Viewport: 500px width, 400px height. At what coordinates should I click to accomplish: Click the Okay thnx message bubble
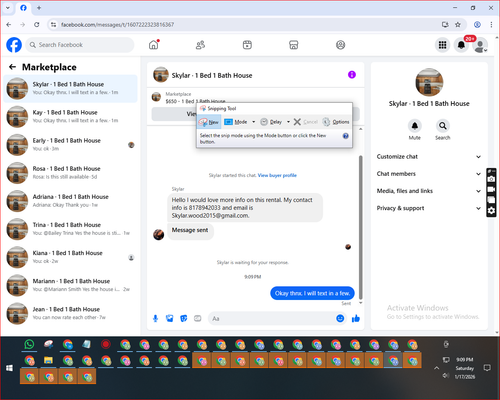point(312,293)
